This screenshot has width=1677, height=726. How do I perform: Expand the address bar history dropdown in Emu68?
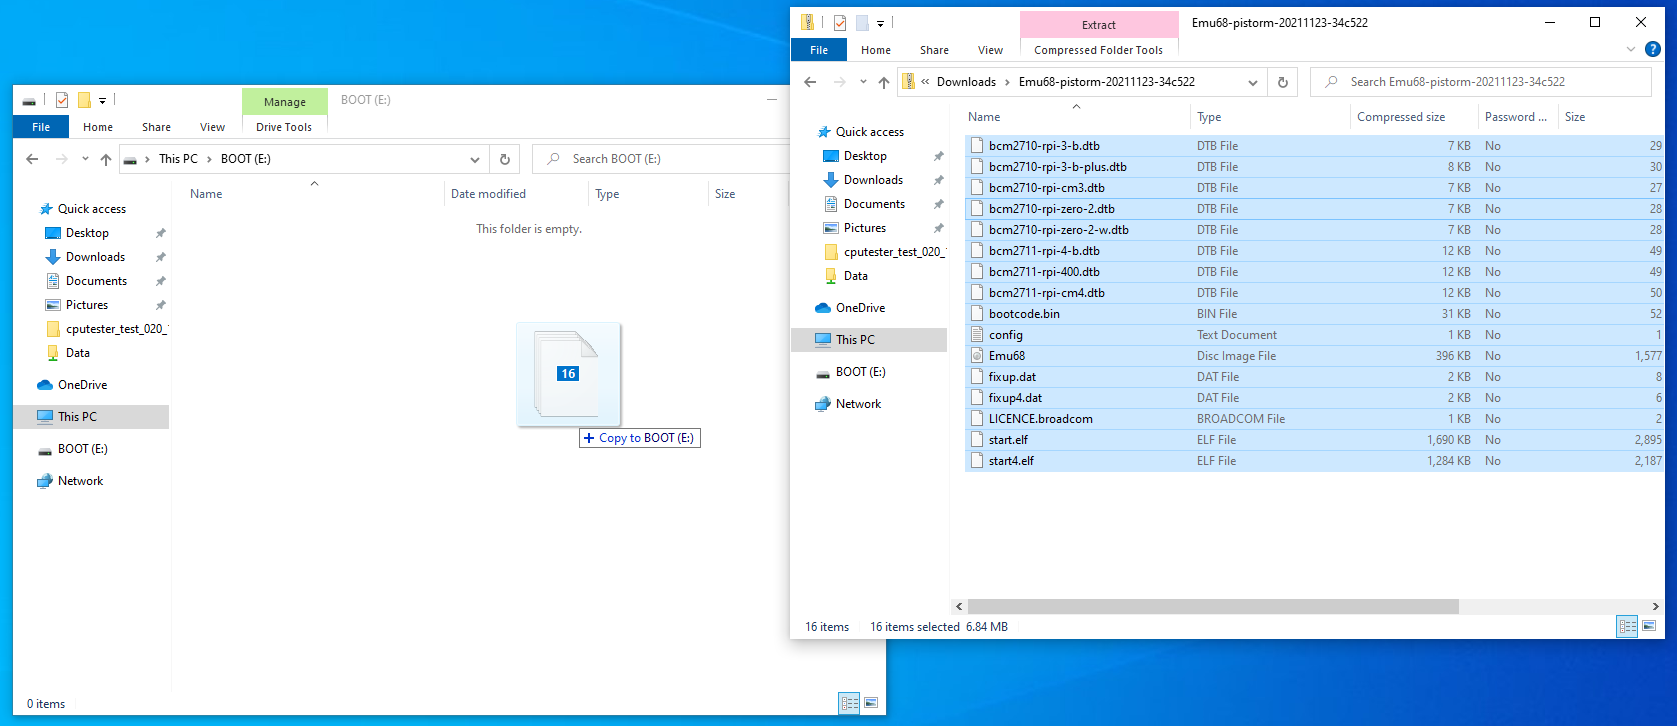[x=1253, y=82]
